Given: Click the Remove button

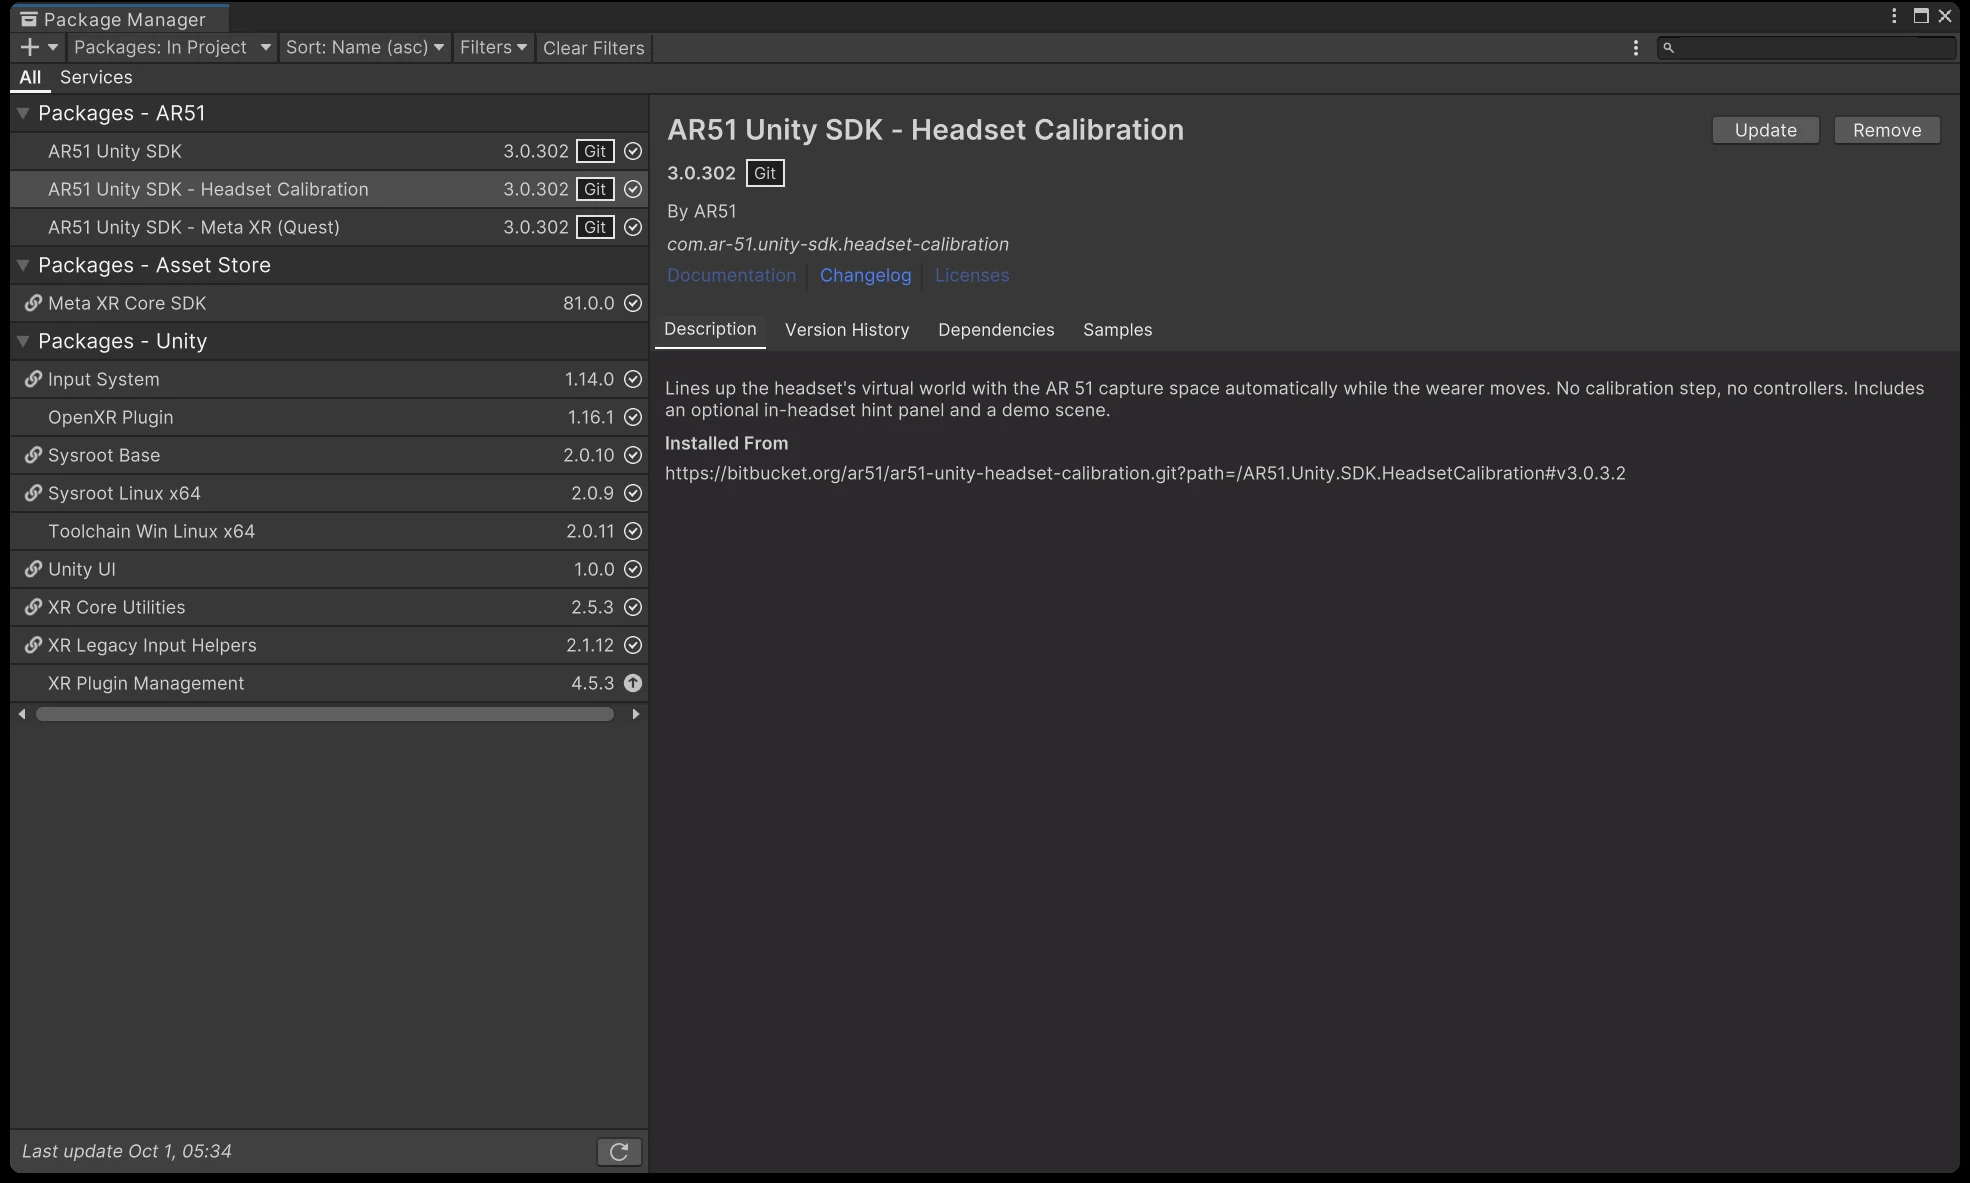Looking at the screenshot, I should 1887,130.
